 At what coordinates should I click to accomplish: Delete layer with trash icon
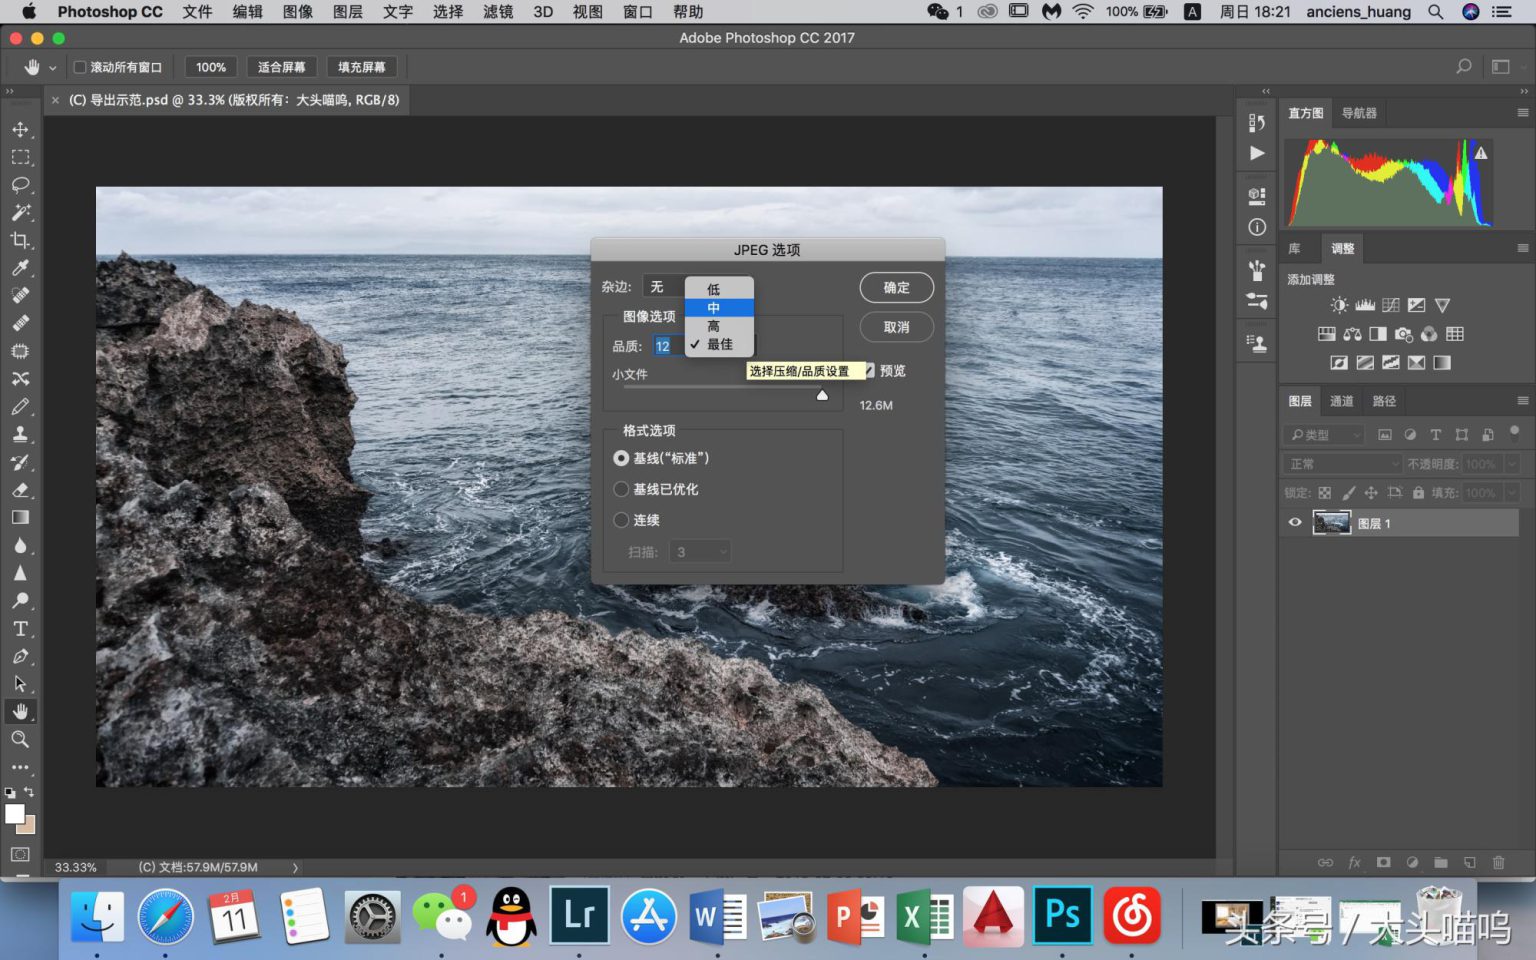point(1498,862)
